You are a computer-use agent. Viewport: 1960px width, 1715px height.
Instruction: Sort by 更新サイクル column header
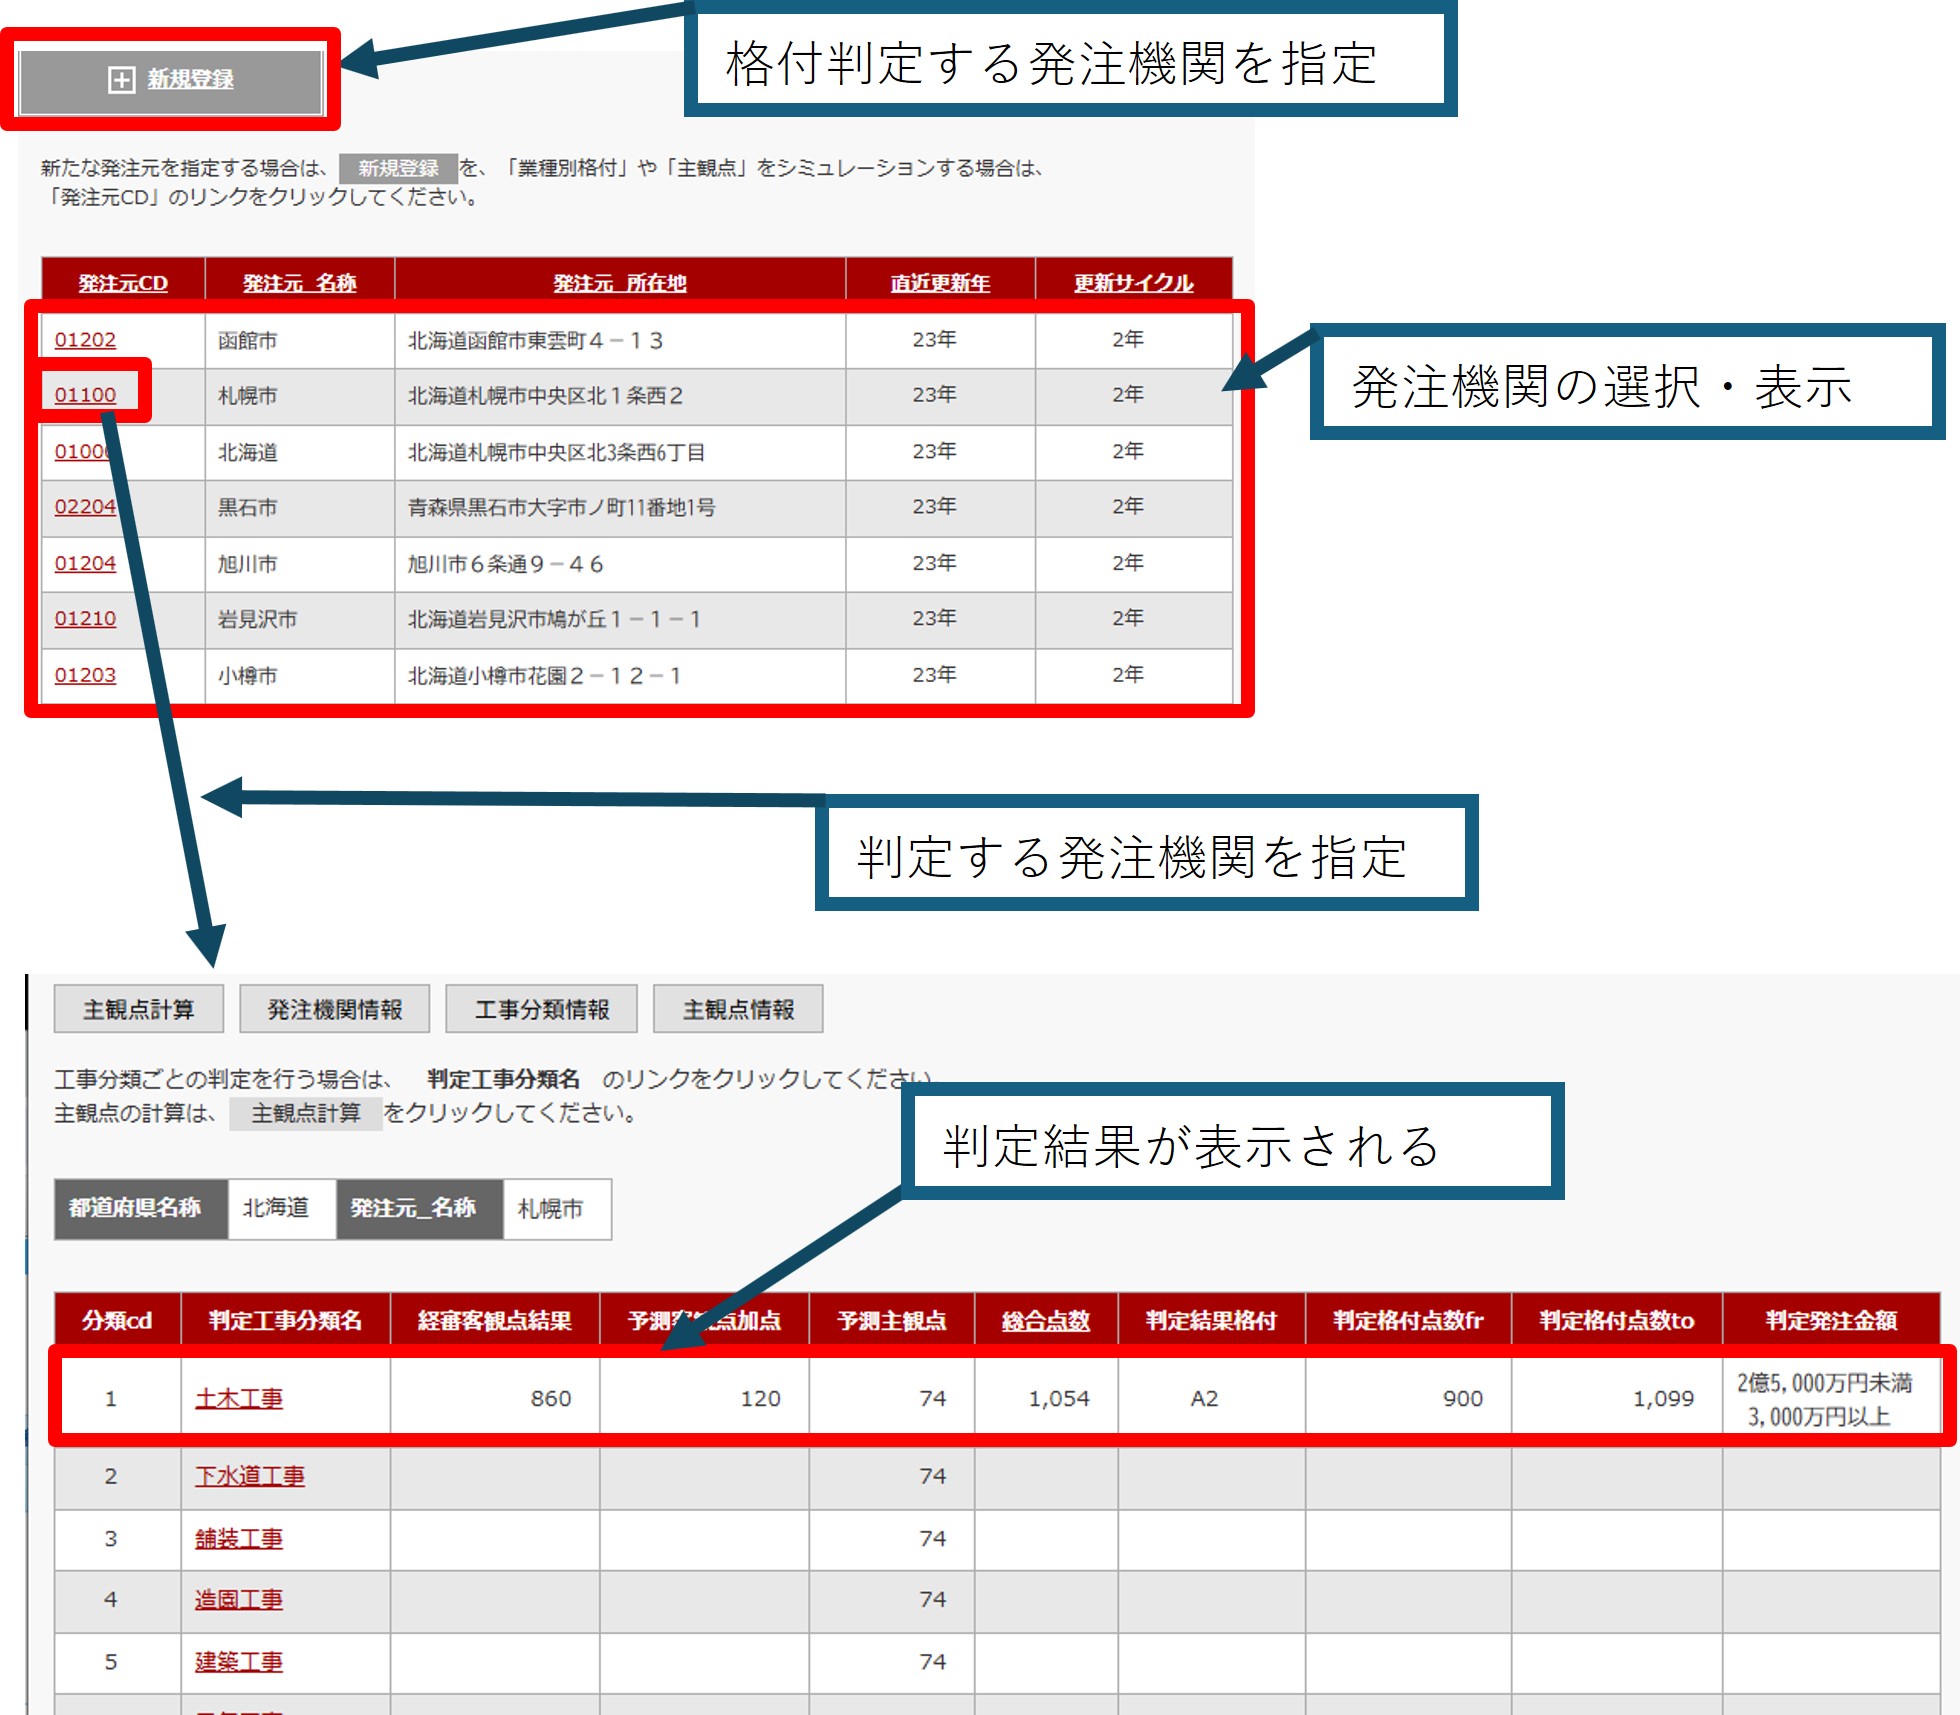point(1133,283)
